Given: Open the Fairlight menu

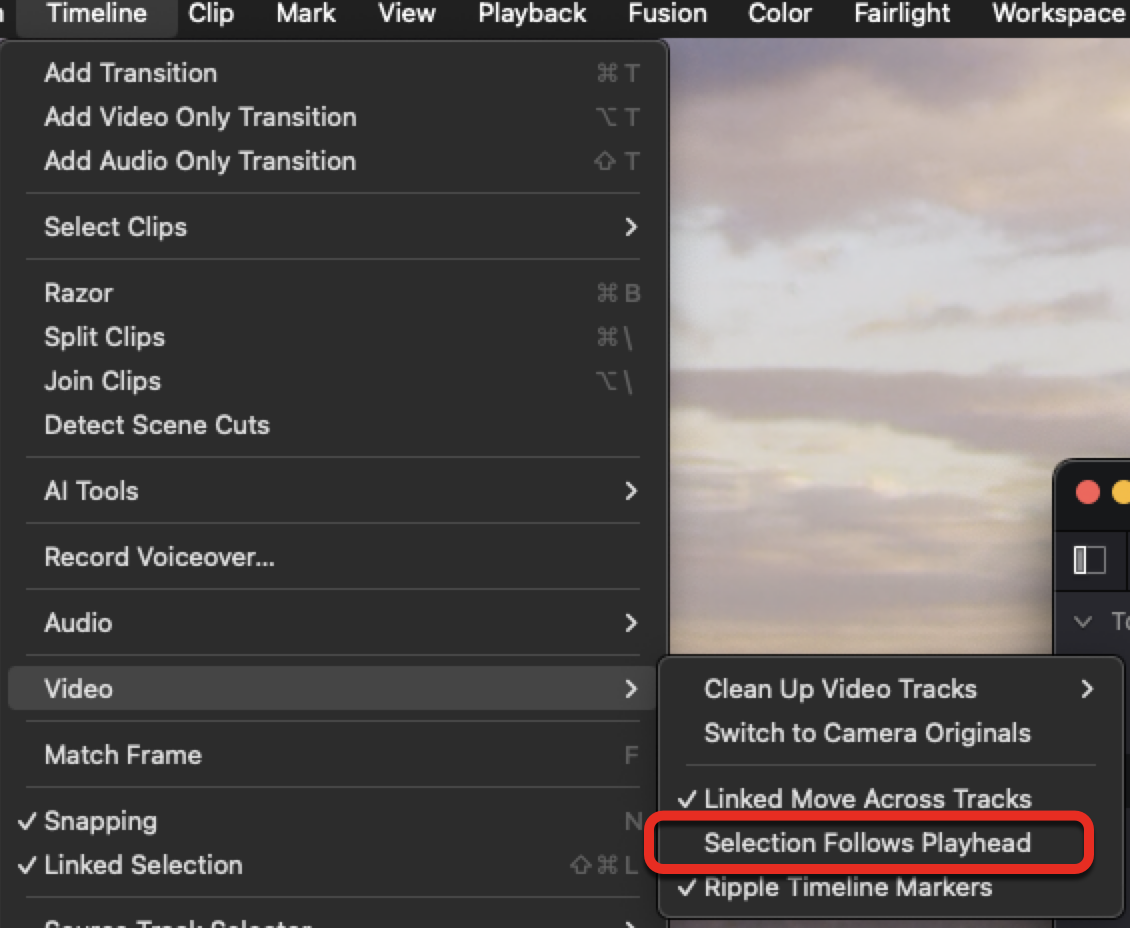Looking at the screenshot, I should (902, 14).
